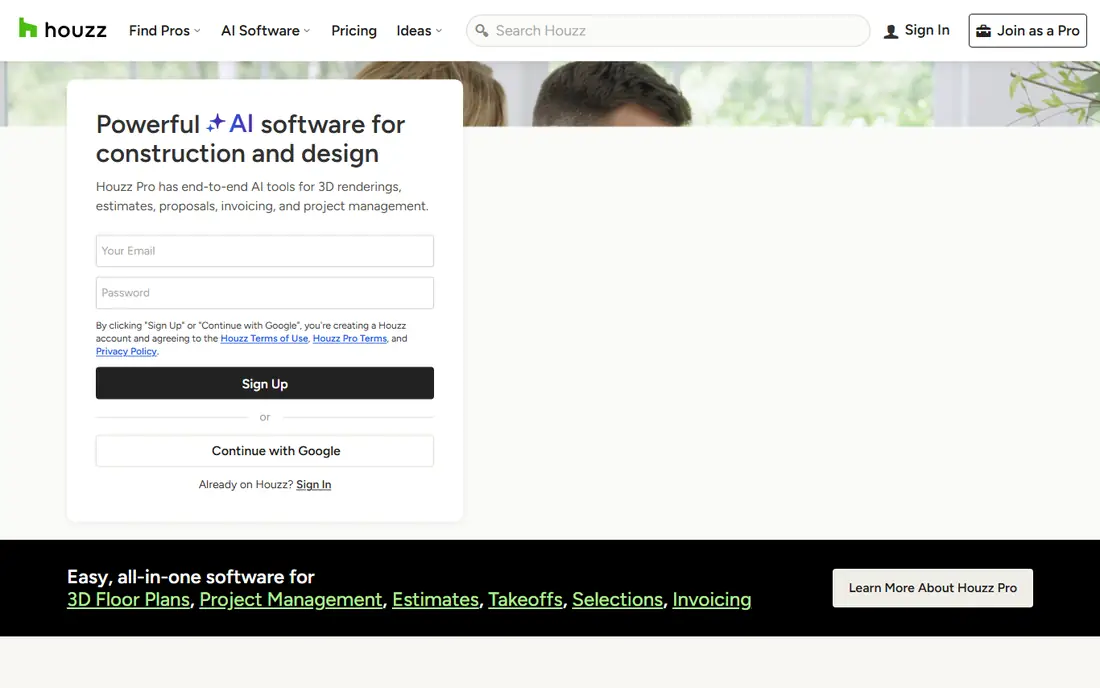Click the Join as a Pro button
The image size is (1100, 688).
[x=1028, y=31]
